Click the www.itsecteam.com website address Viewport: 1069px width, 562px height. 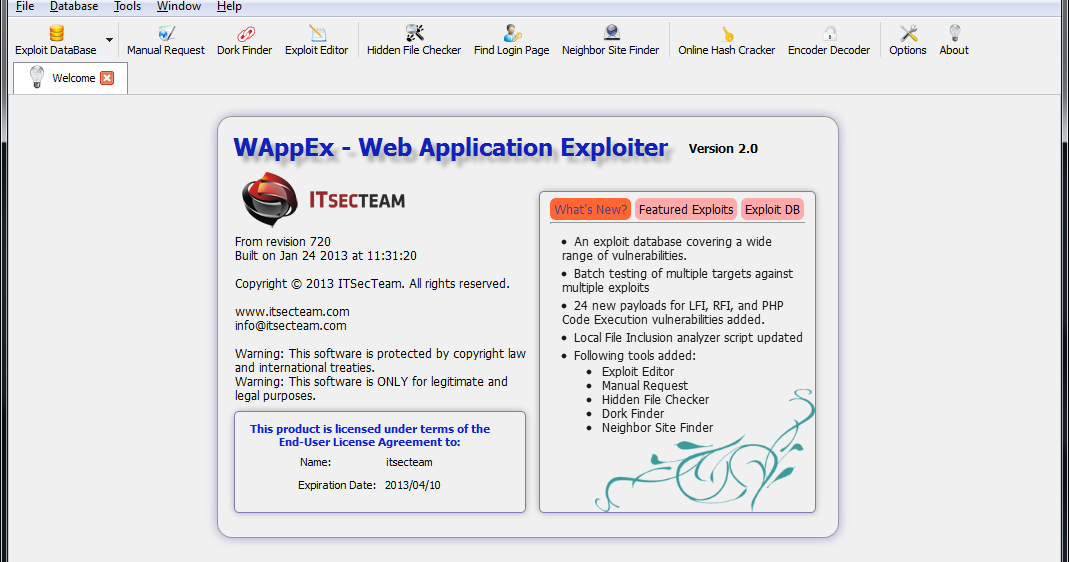pos(292,312)
